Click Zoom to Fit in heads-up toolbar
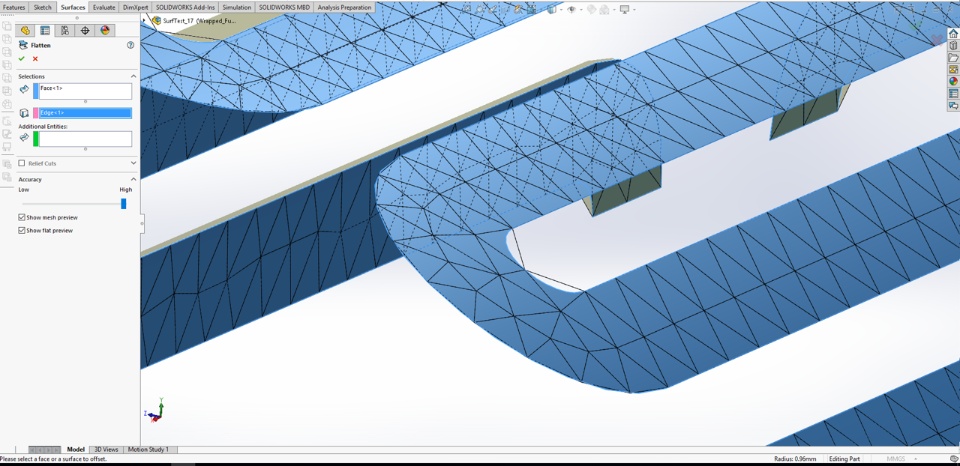 pyautogui.click(x=467, y=9)
